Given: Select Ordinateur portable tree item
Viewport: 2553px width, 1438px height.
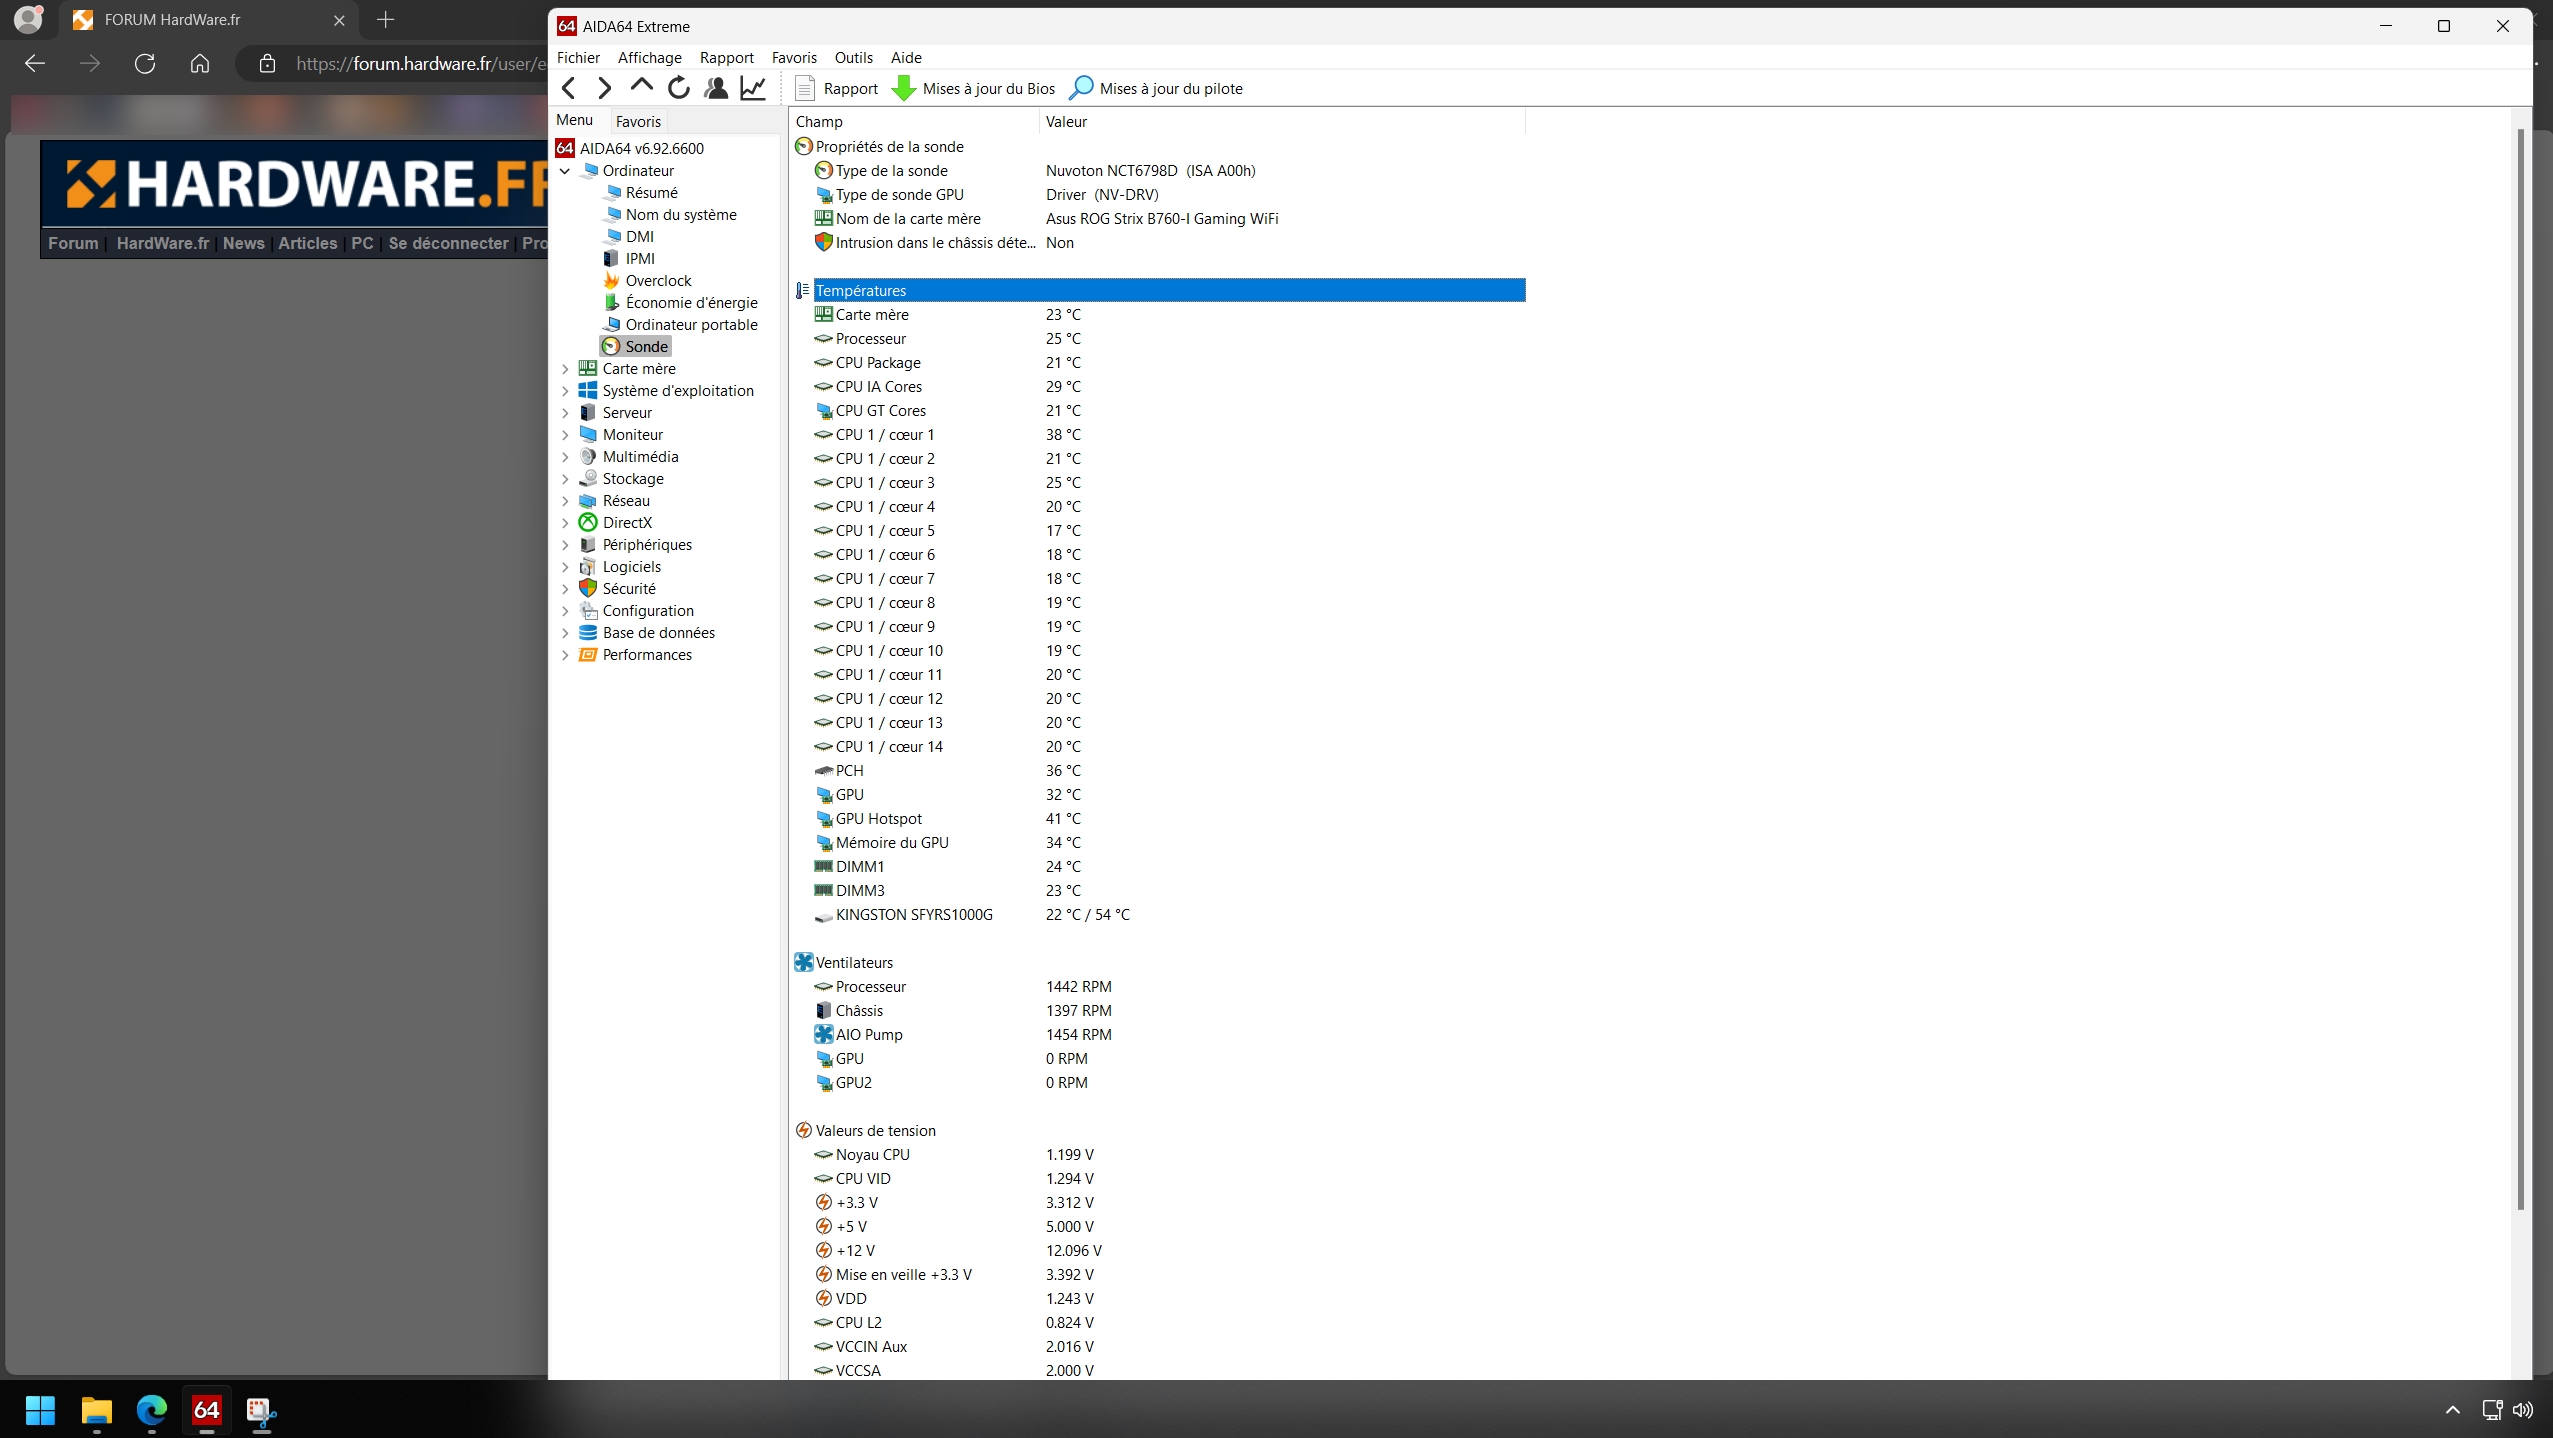Looking at the screenshot, I should tap(691, 324).
